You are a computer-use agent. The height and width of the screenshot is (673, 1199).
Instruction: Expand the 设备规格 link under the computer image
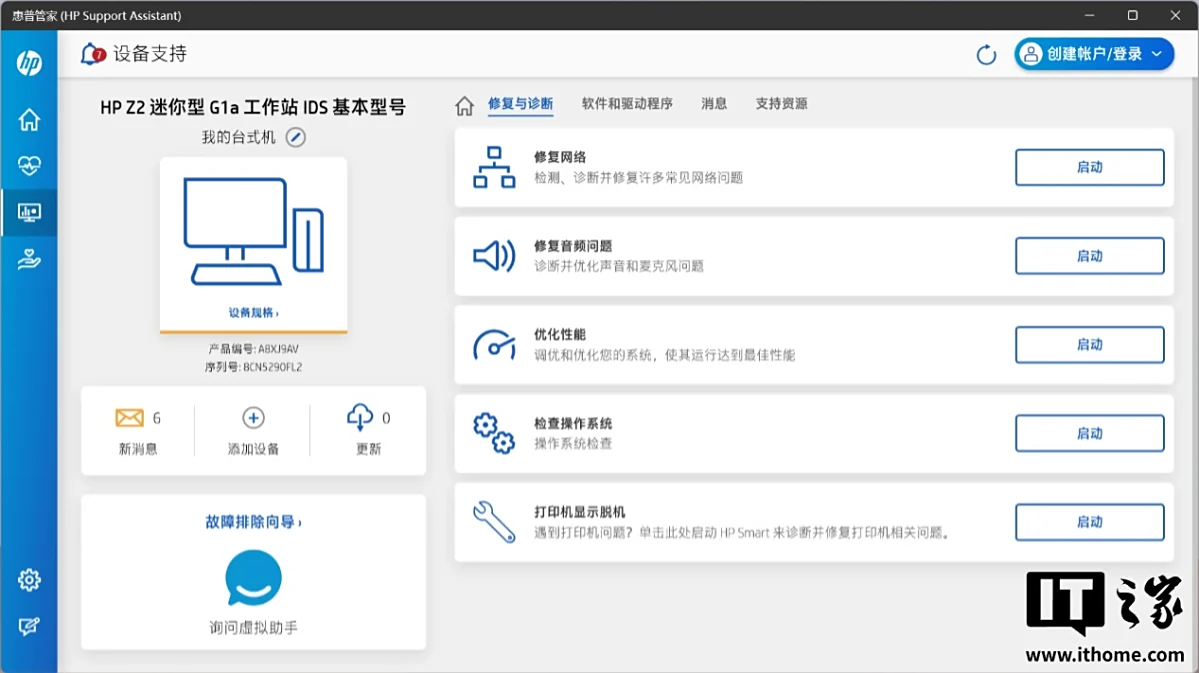tap(253, 313)
